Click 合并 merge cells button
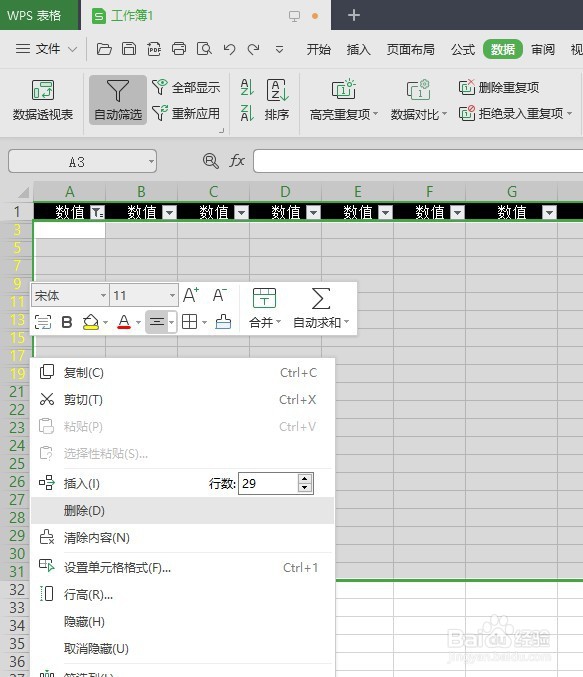The width and height of the screenshot is (583, 677). click(x=265, y=308)
